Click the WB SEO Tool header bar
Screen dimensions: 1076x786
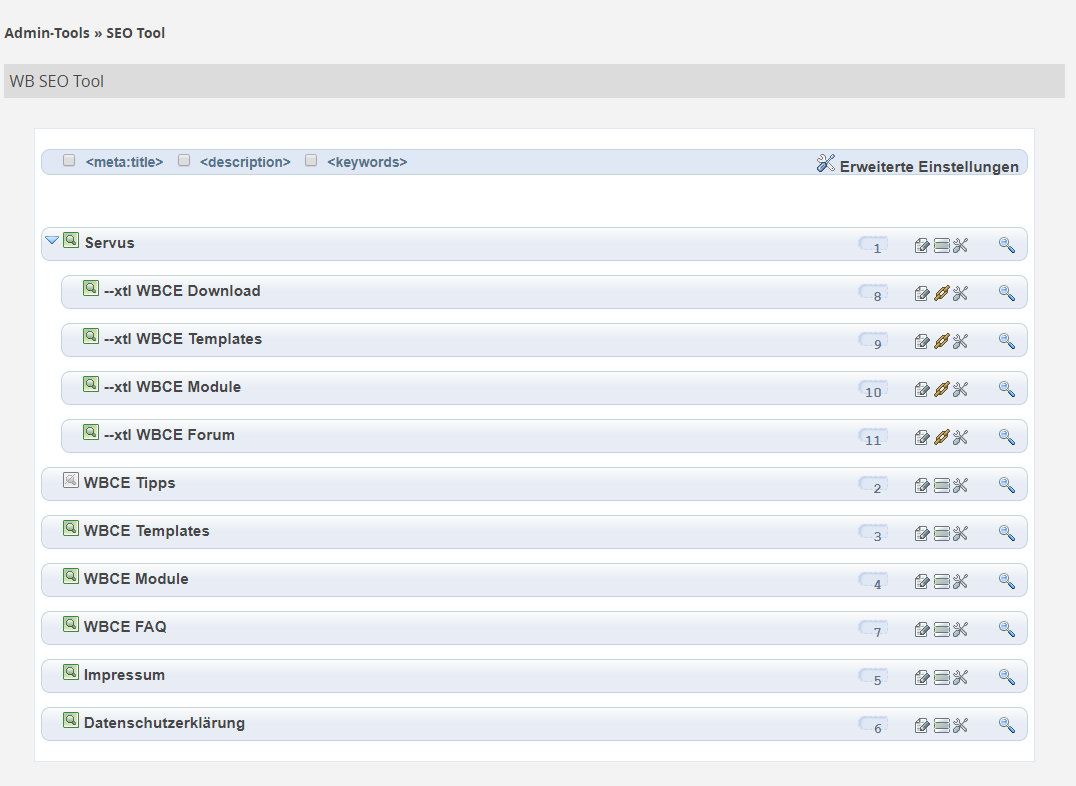(x=534, y=81)
